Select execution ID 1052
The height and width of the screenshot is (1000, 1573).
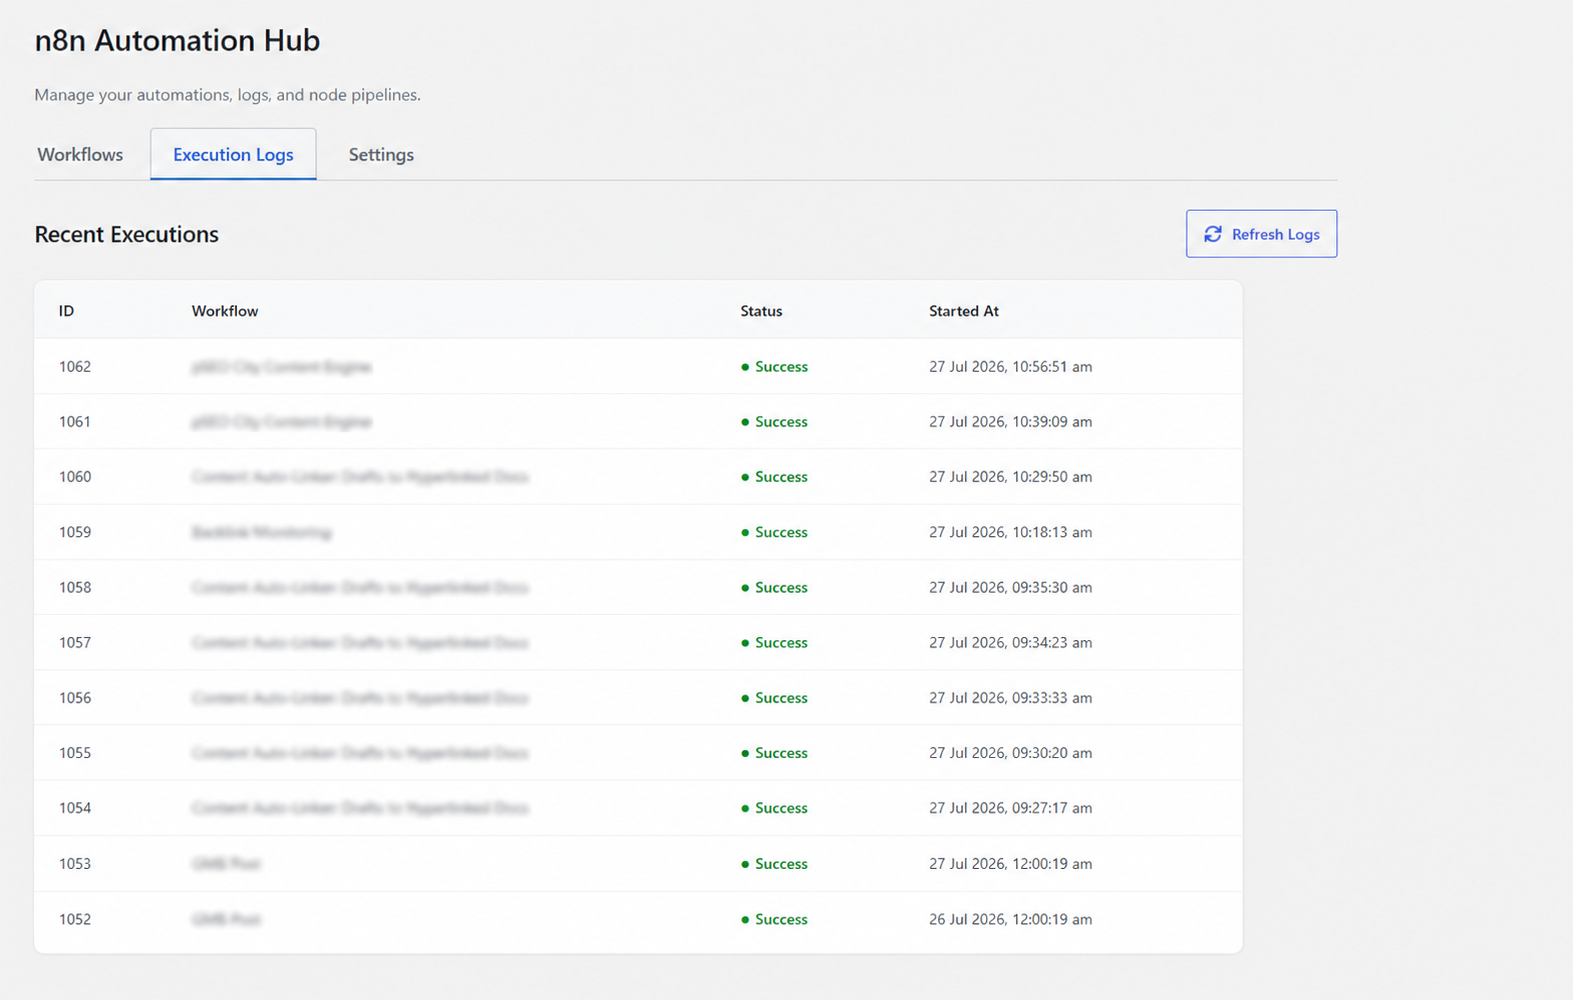75,919
